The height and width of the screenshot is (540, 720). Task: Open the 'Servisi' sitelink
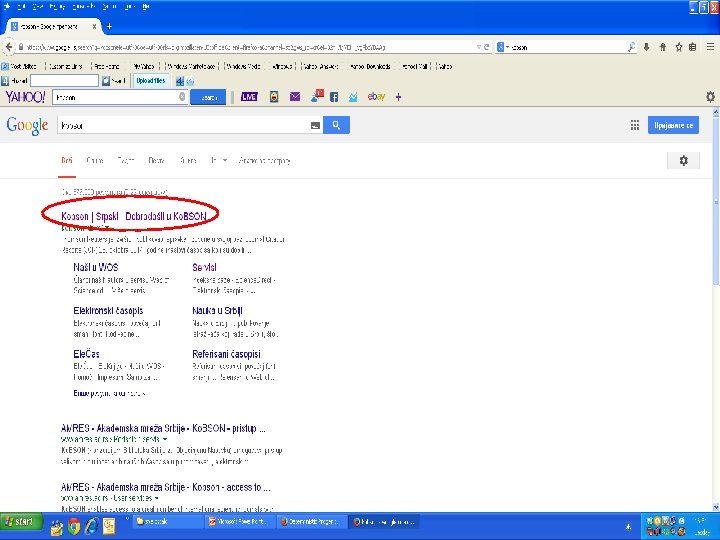click(204, 267)
